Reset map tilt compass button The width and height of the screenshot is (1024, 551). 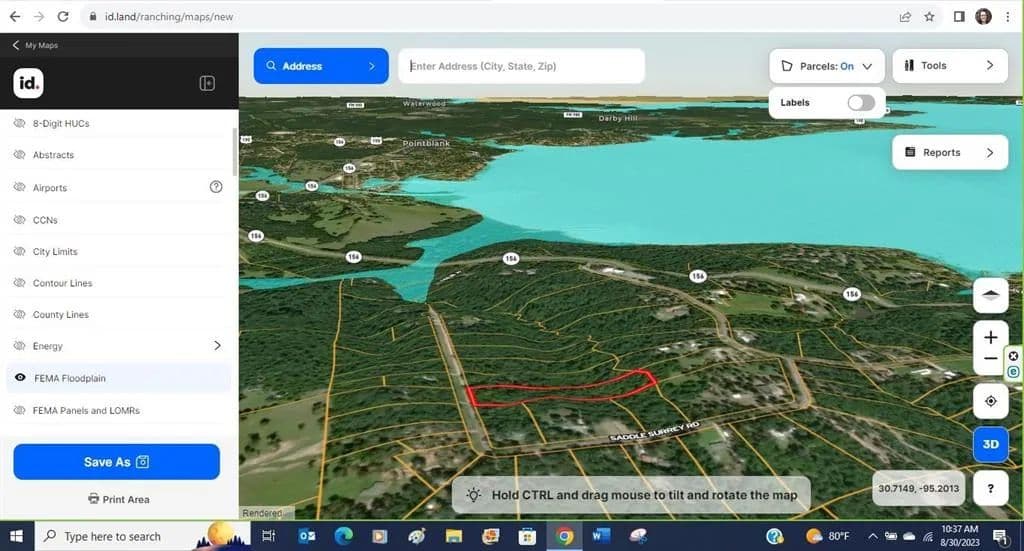(x=990, y=295)
